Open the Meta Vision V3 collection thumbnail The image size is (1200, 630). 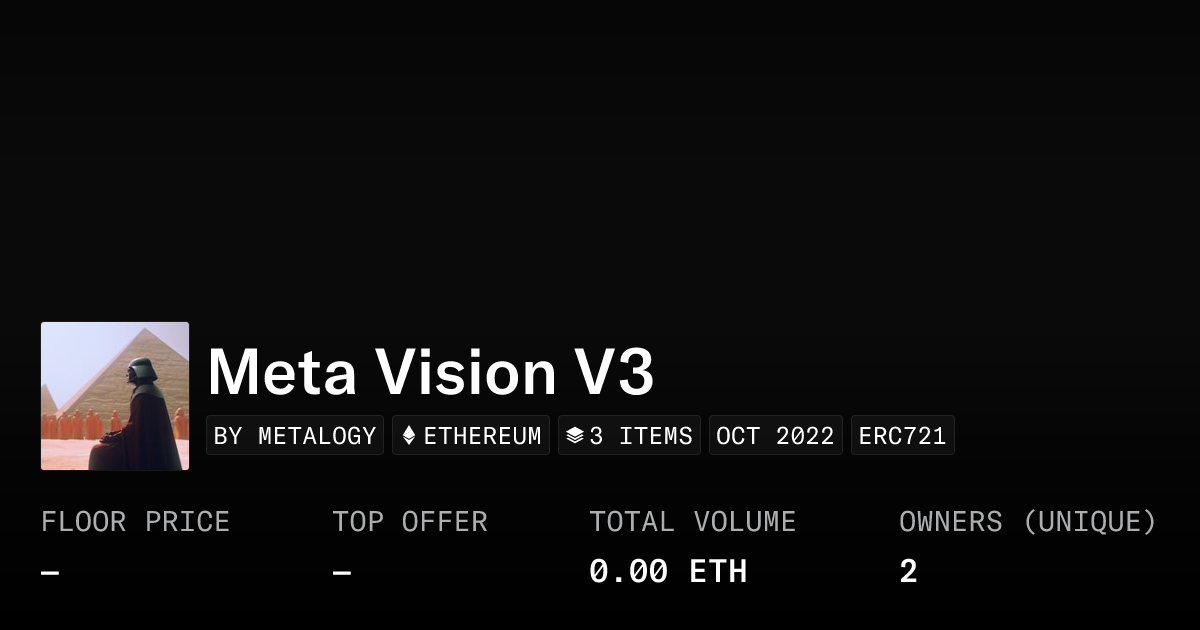(115, 396)
